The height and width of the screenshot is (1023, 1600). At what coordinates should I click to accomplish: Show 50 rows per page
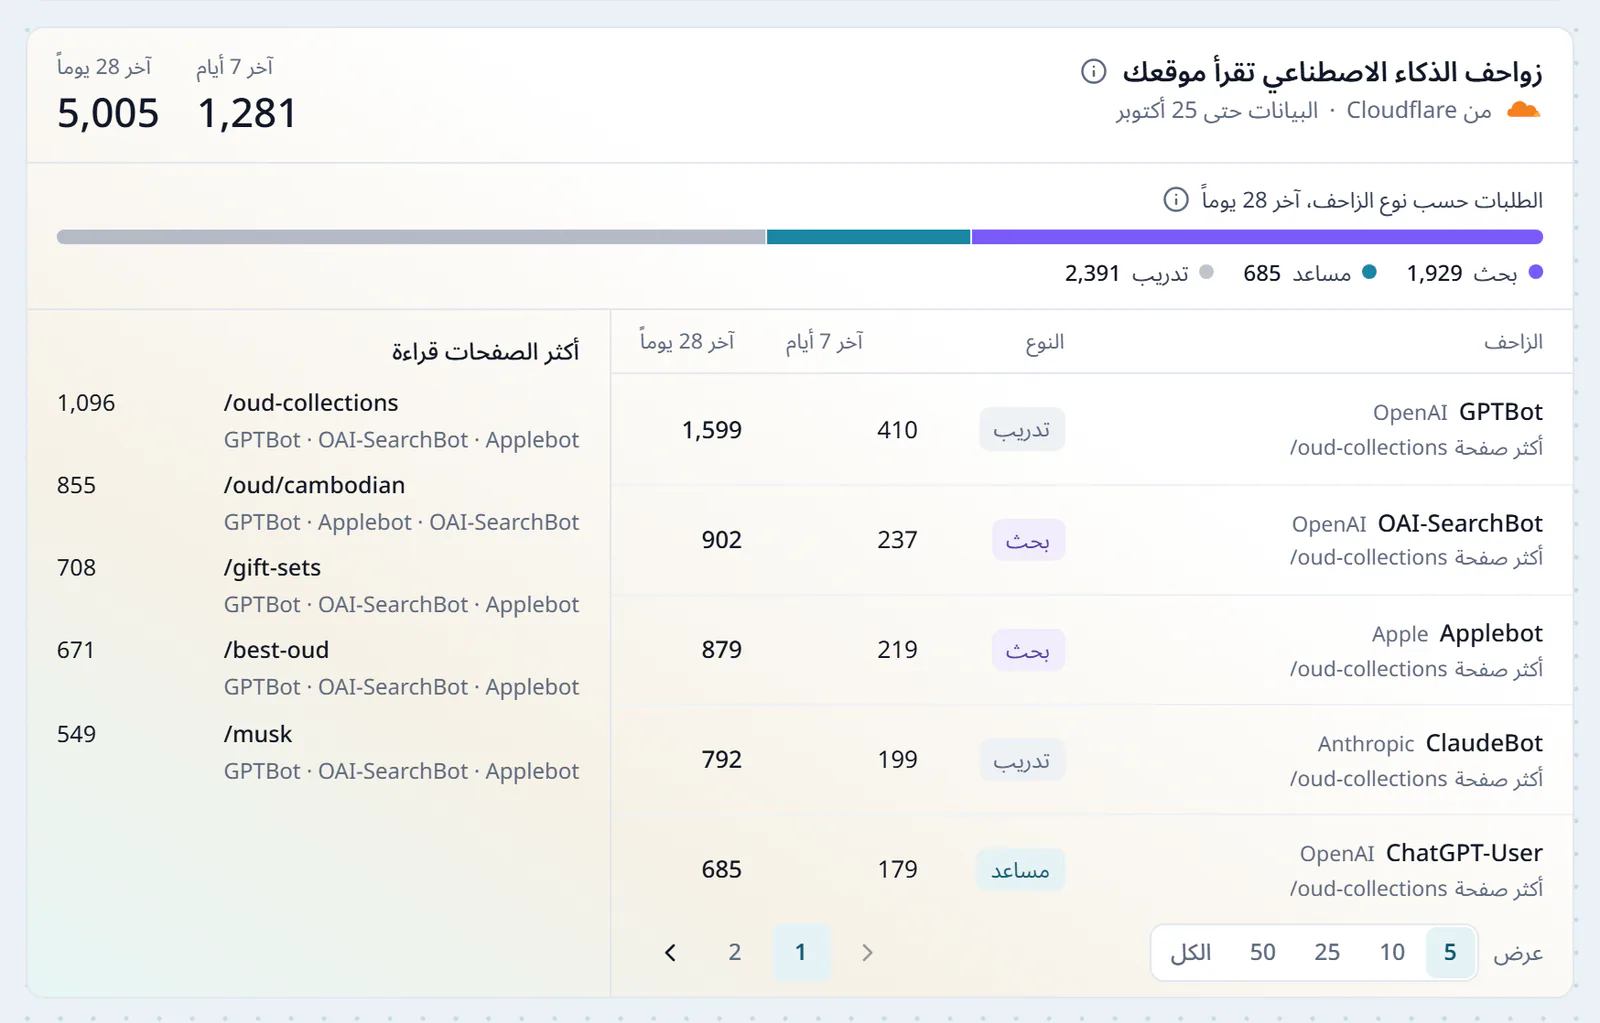pyautogui.click(x=1262, y=952)
